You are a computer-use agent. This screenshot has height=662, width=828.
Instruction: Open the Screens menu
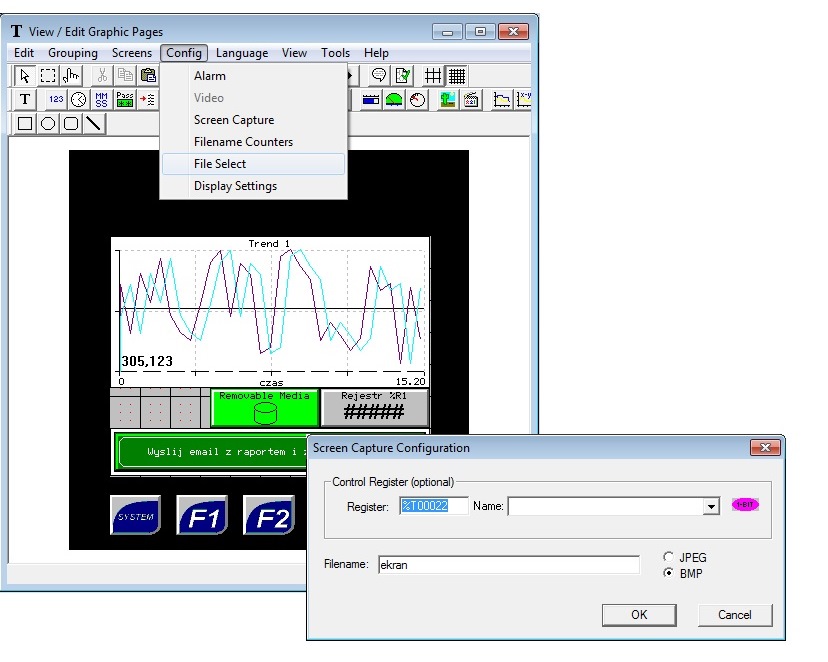coord(132,53)
